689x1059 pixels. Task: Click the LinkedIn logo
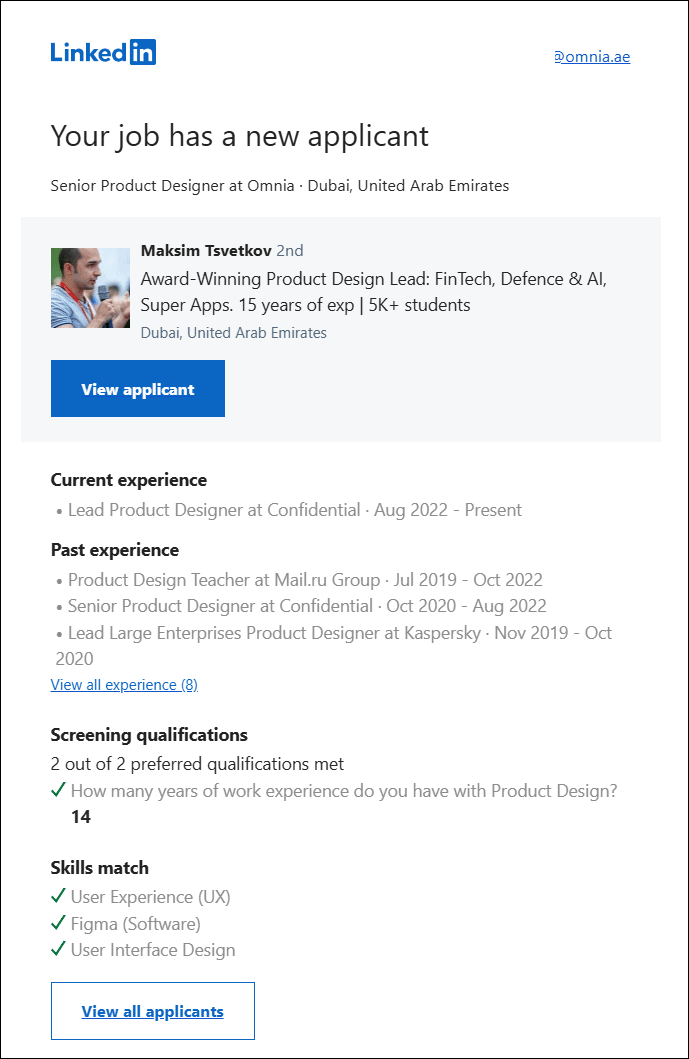(103, 53)
